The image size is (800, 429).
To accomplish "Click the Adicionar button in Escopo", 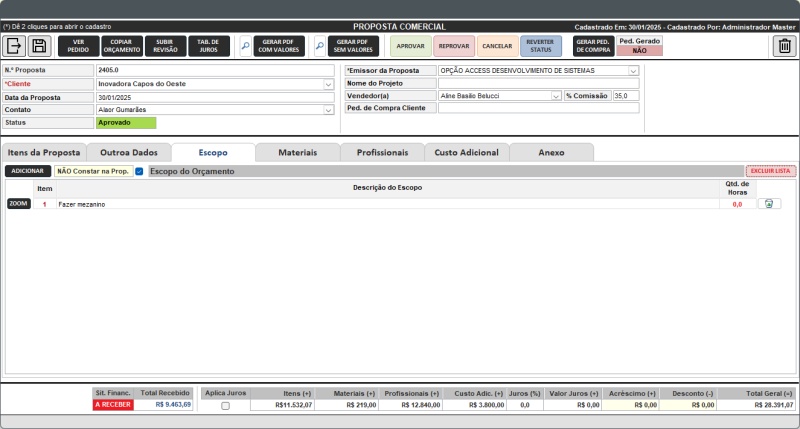I will point(28,171).
